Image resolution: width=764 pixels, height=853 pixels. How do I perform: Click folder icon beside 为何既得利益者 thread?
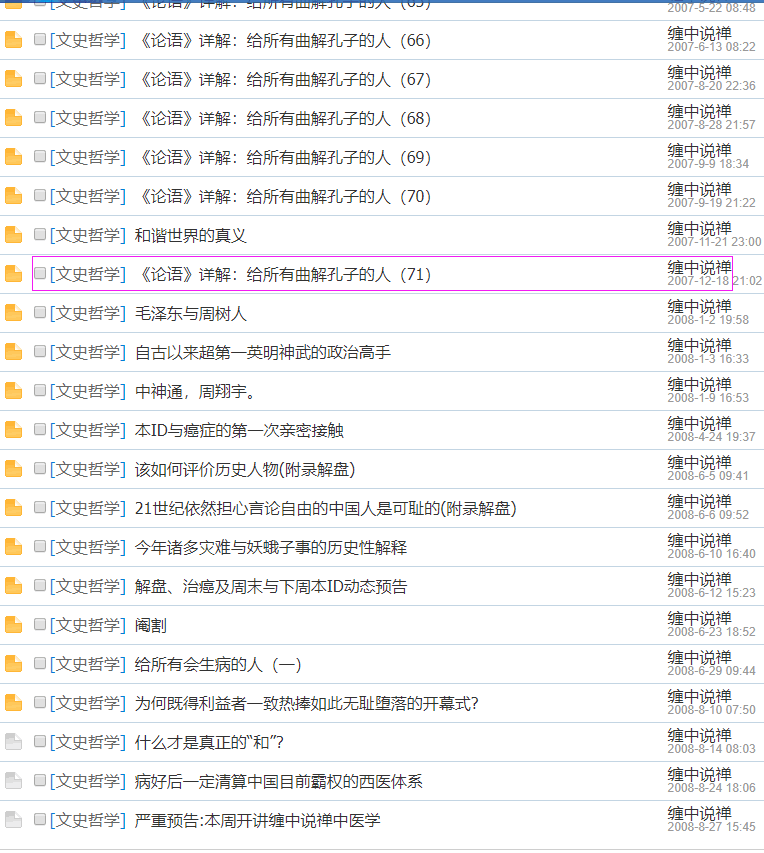tap(14, 703)
